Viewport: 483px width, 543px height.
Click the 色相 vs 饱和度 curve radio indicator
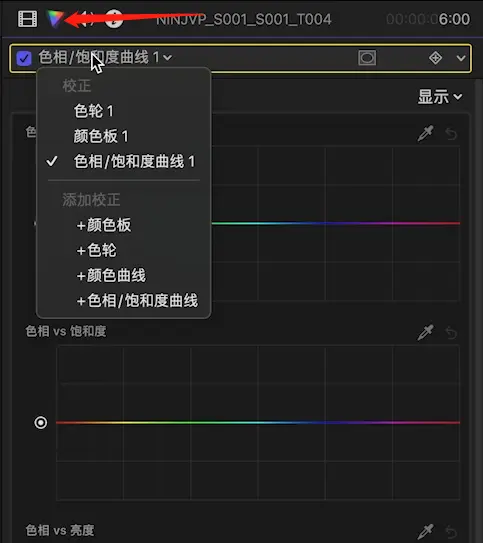point(41,422)
